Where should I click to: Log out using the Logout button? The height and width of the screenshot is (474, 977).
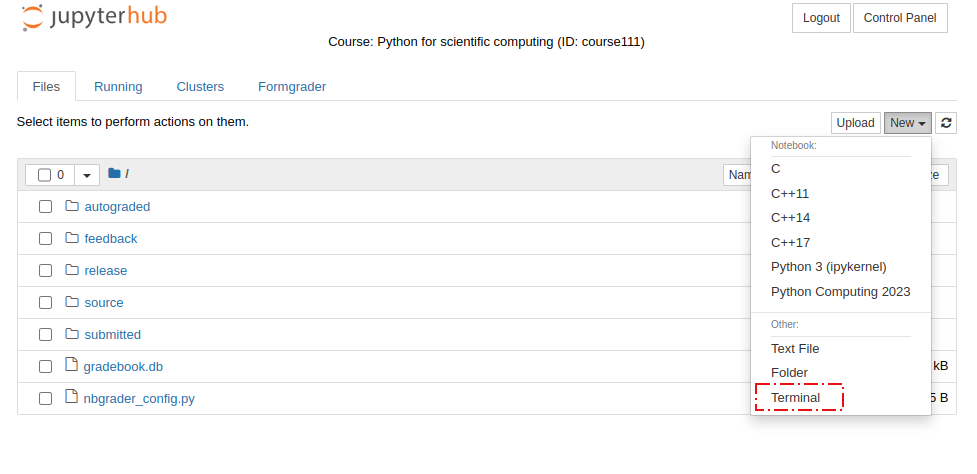point(821,18)
